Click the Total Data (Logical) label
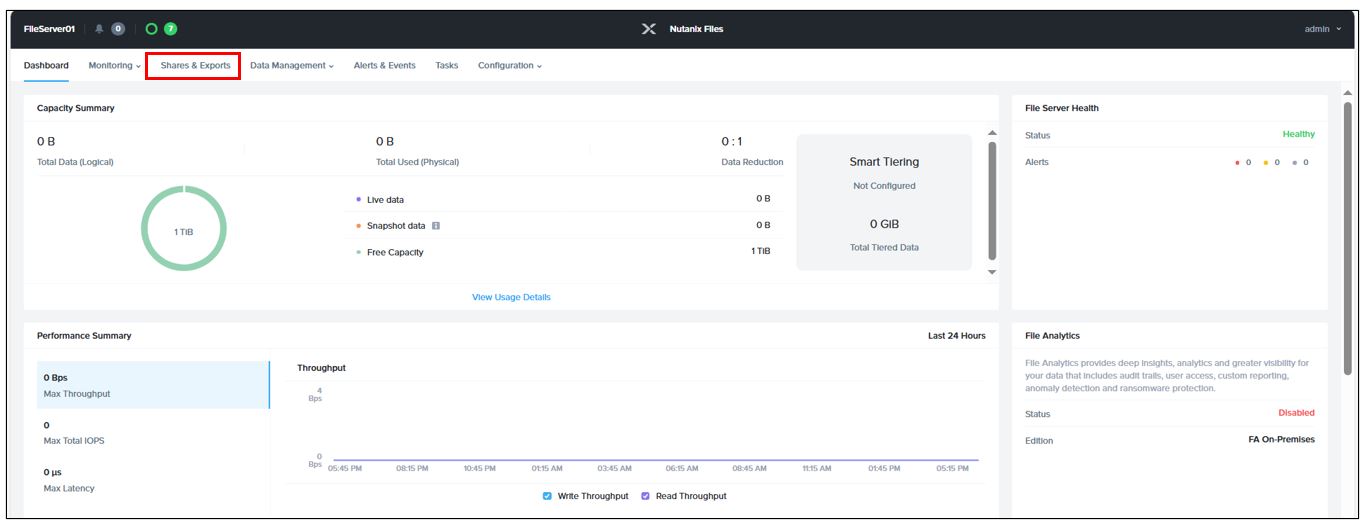 point(75,162)
